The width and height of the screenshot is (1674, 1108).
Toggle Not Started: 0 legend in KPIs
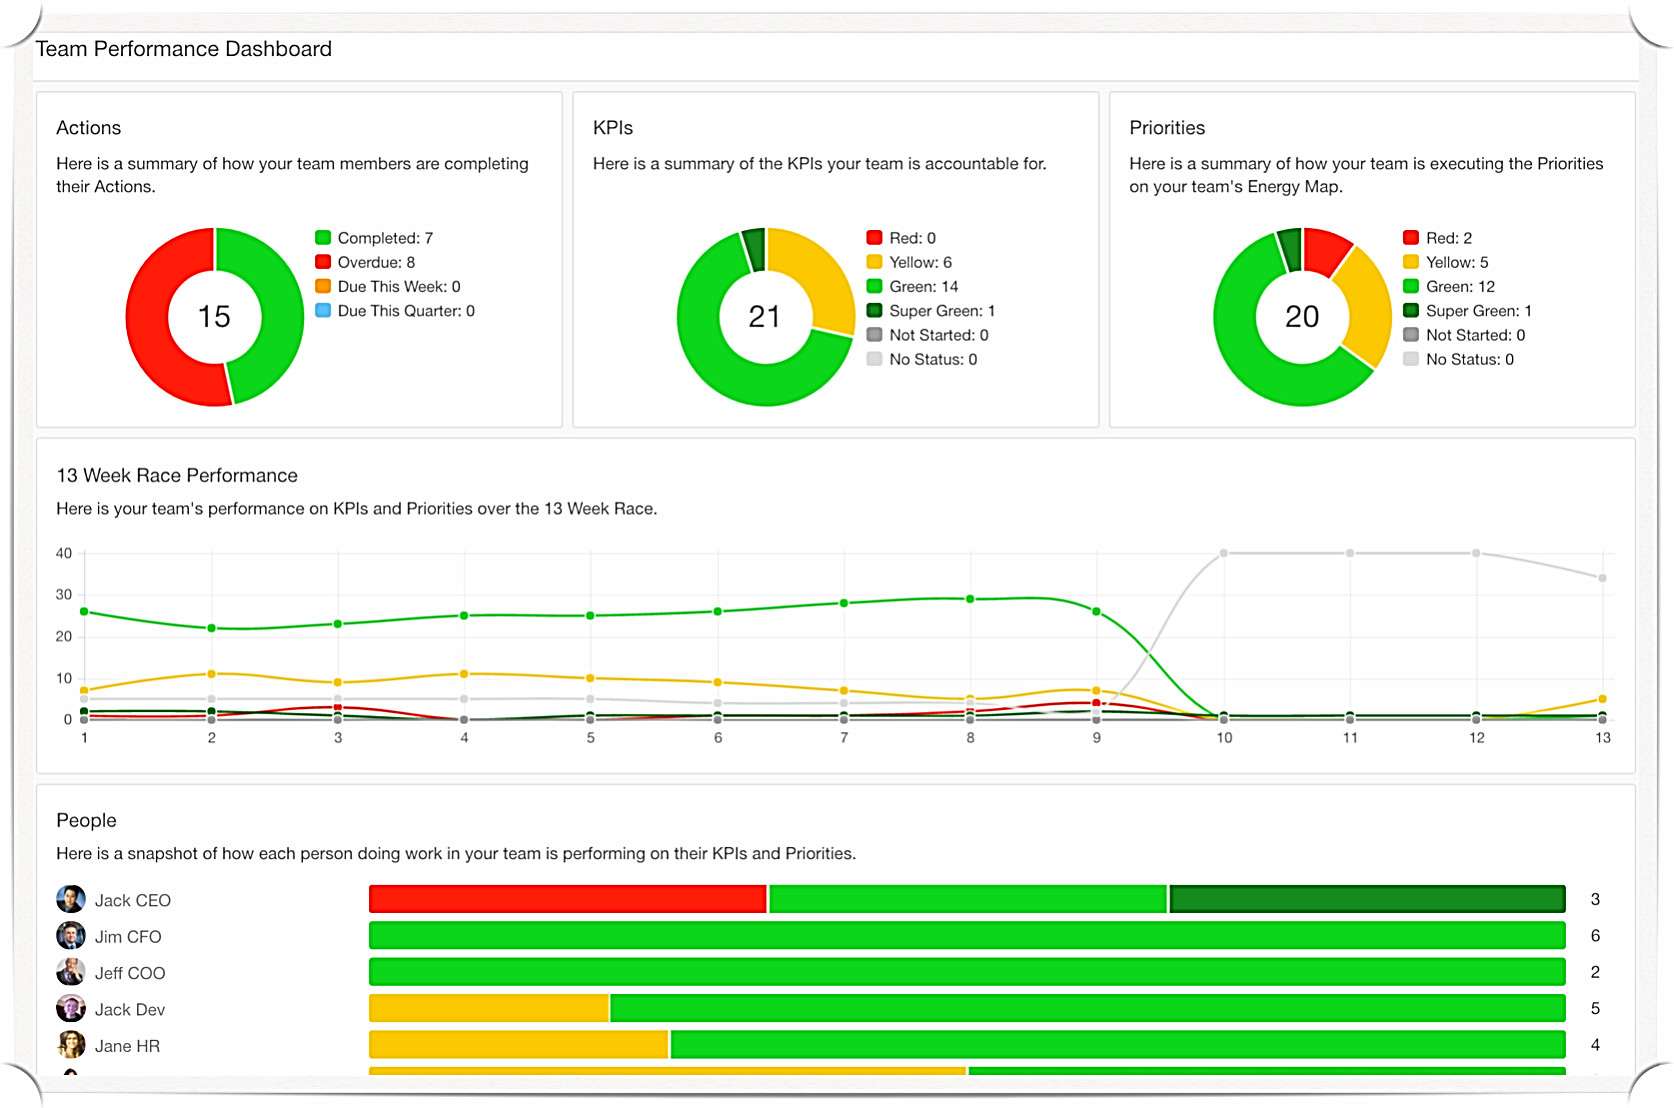[x=928, y=335]
